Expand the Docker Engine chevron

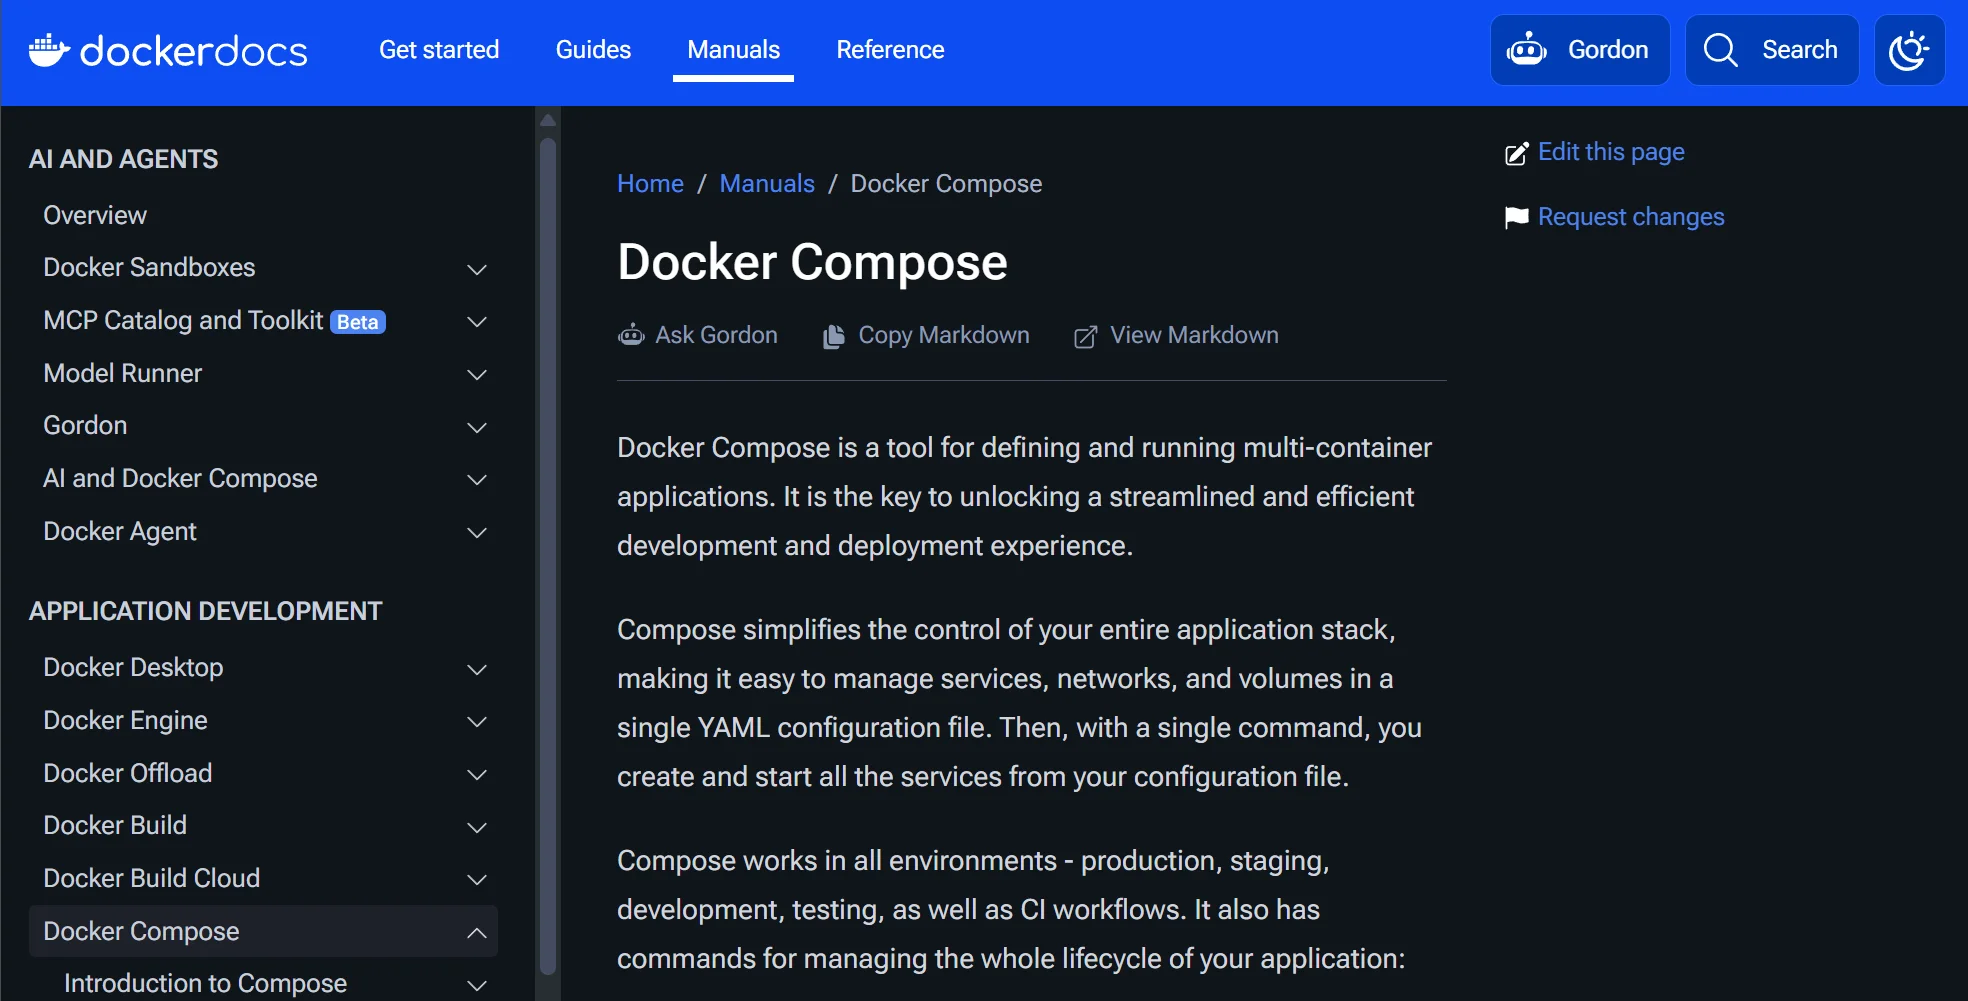coord(477,722)
